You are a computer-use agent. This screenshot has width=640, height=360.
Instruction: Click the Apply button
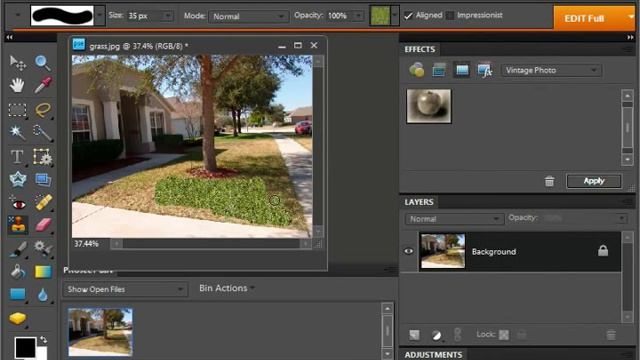(594, 181)
